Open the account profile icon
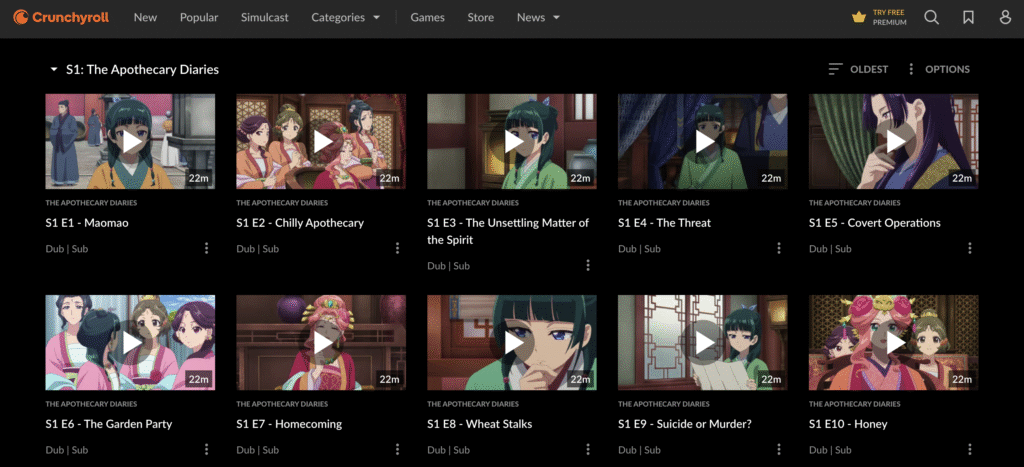The image size is (1024, 467). pyautogui.click(x=1006, y=18)
